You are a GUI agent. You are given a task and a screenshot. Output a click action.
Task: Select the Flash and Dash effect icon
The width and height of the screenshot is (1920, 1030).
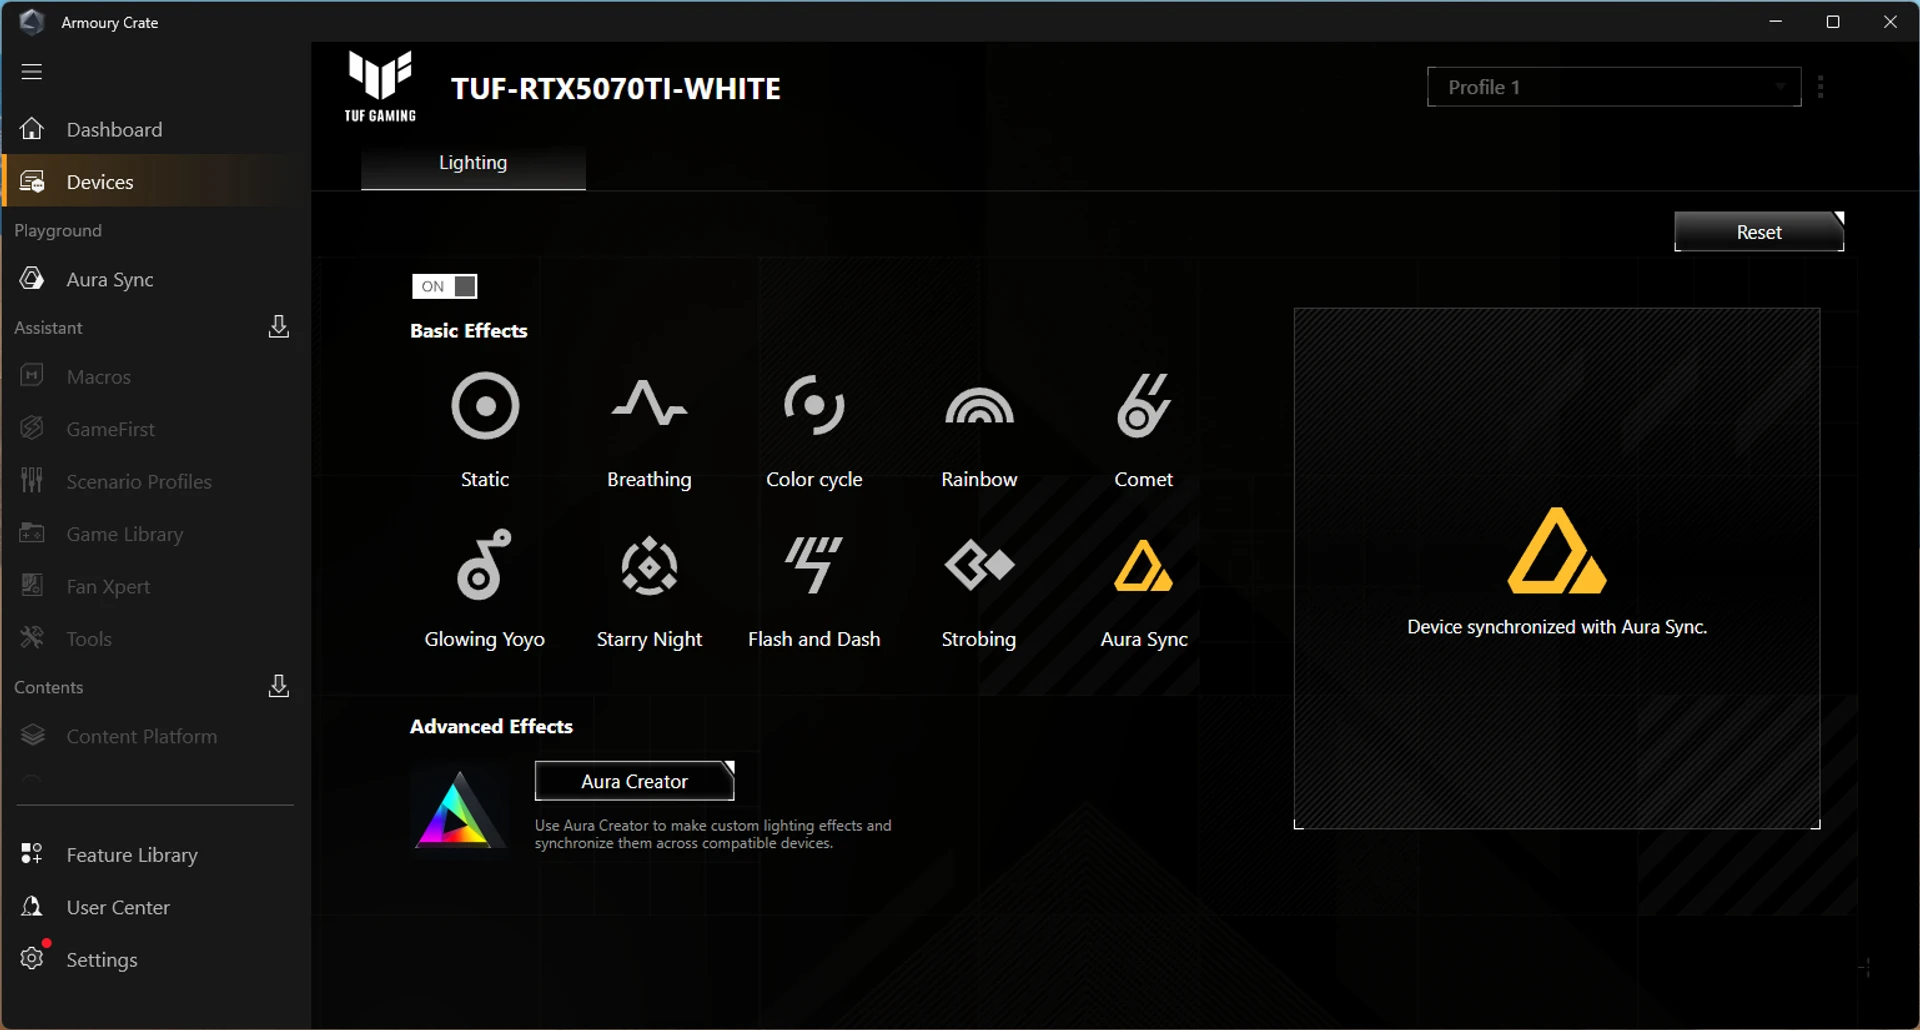(x=813, y=565)
